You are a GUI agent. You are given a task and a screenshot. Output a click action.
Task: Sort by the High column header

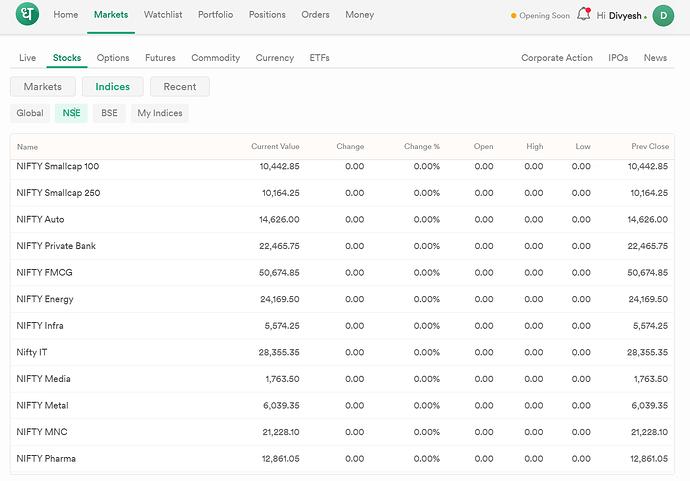tap(535, 147)
